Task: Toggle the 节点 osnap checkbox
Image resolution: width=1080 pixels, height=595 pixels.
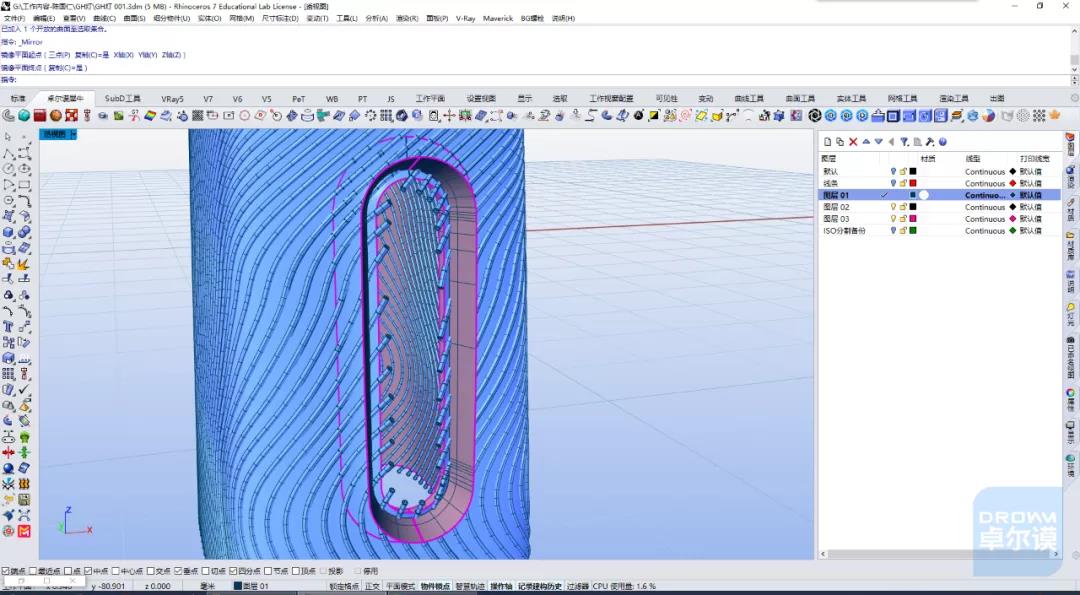Action: click(x=268, y=572)
